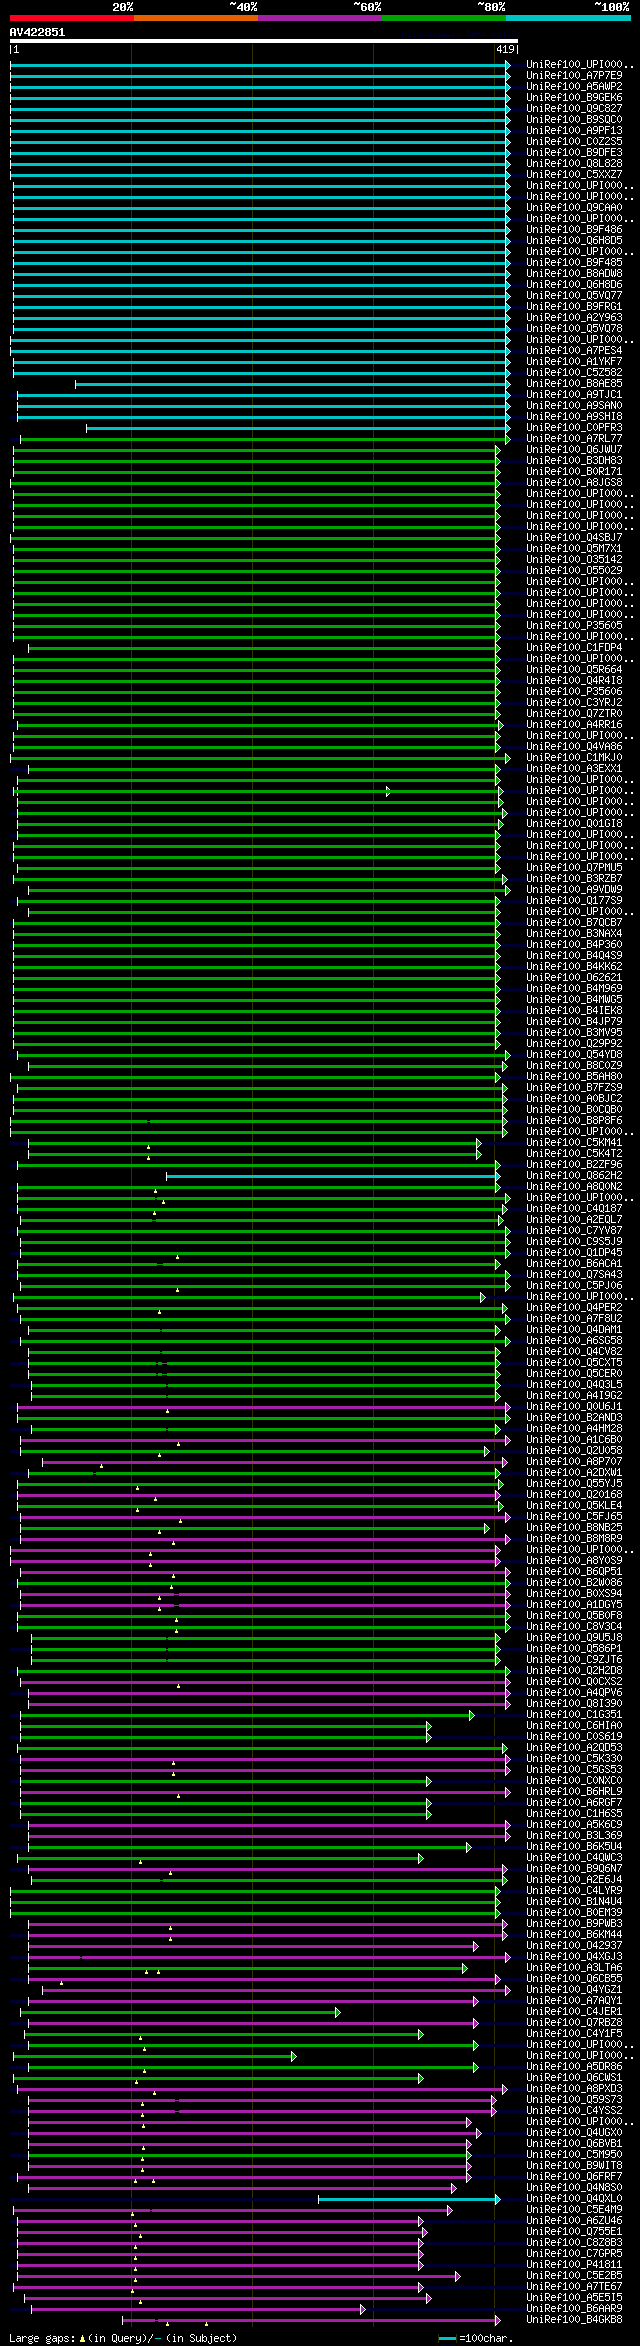The width and height of the screenshot is (640, 2346).
Task: Open hit UniRef100_C5KM41
Action: tap(574, 1143)
